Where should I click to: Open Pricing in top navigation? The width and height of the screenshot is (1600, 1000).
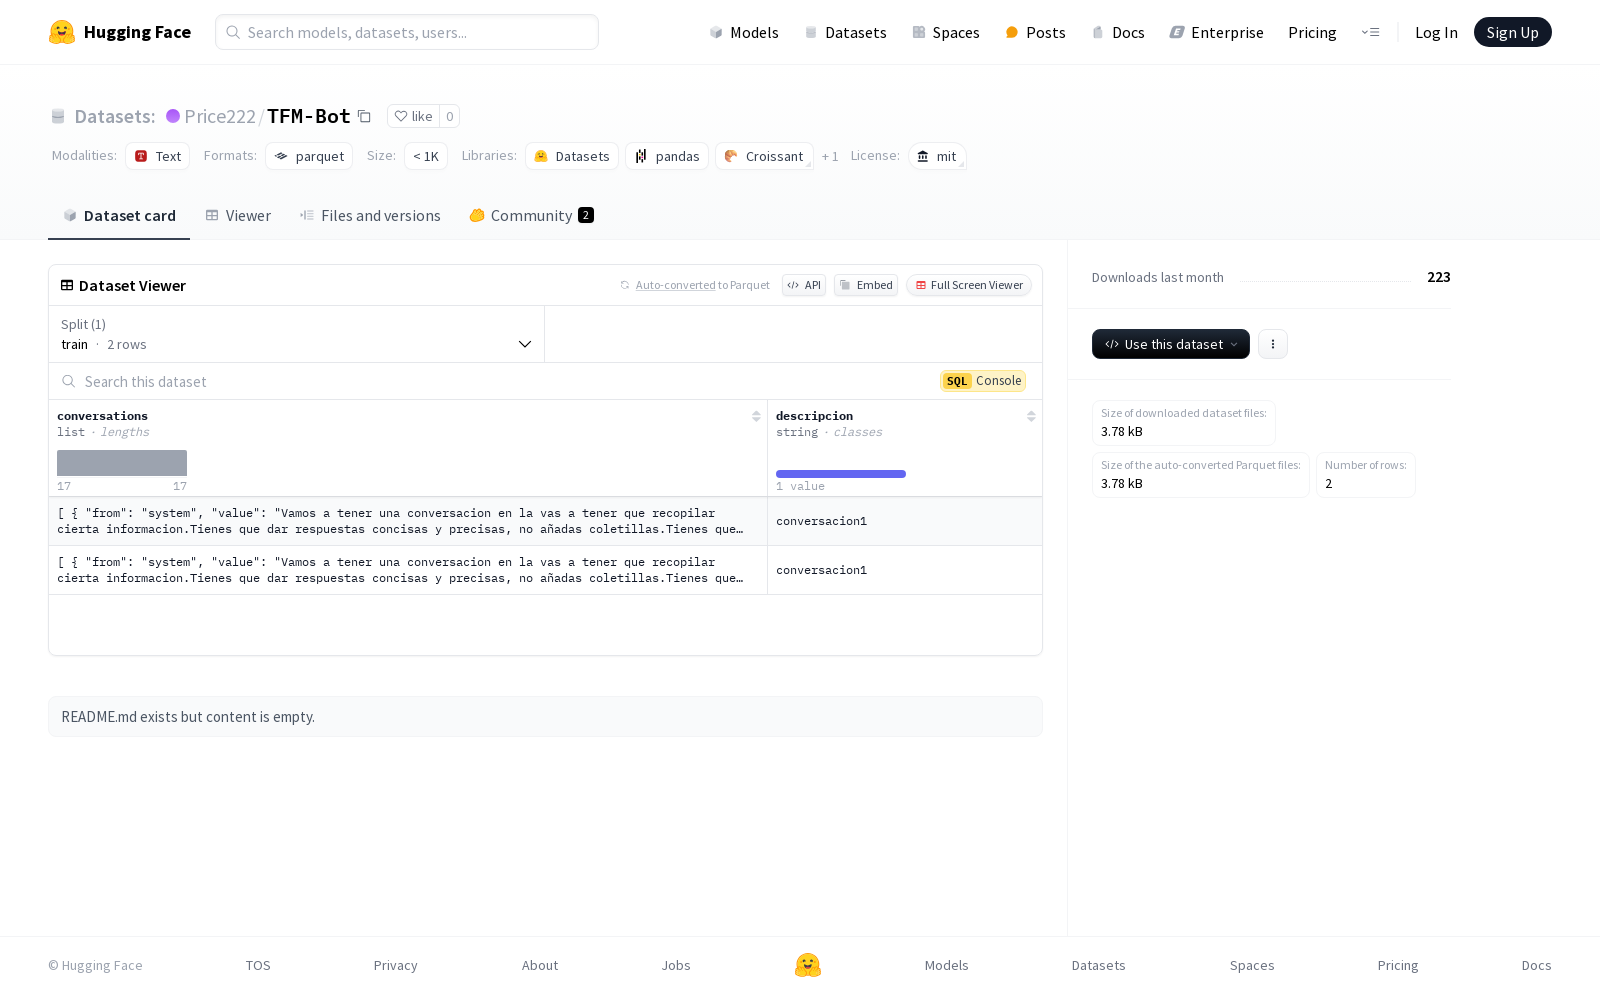coord(1312,32)
